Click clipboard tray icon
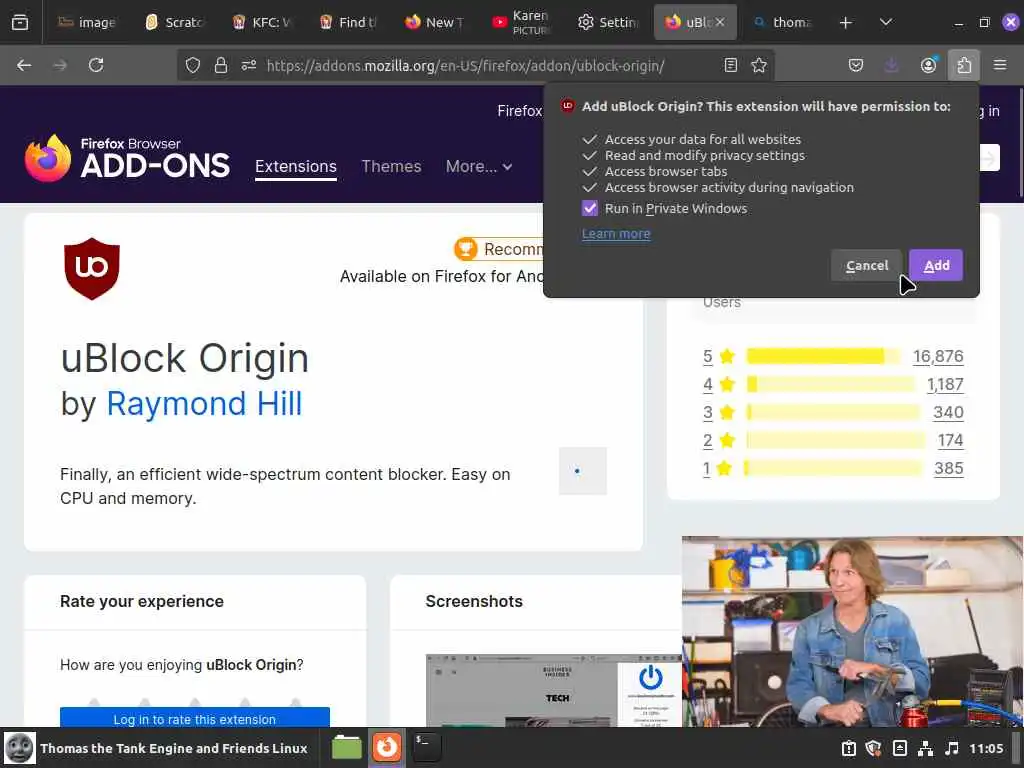Screen dimensions: 1024x768 [848, 748]
